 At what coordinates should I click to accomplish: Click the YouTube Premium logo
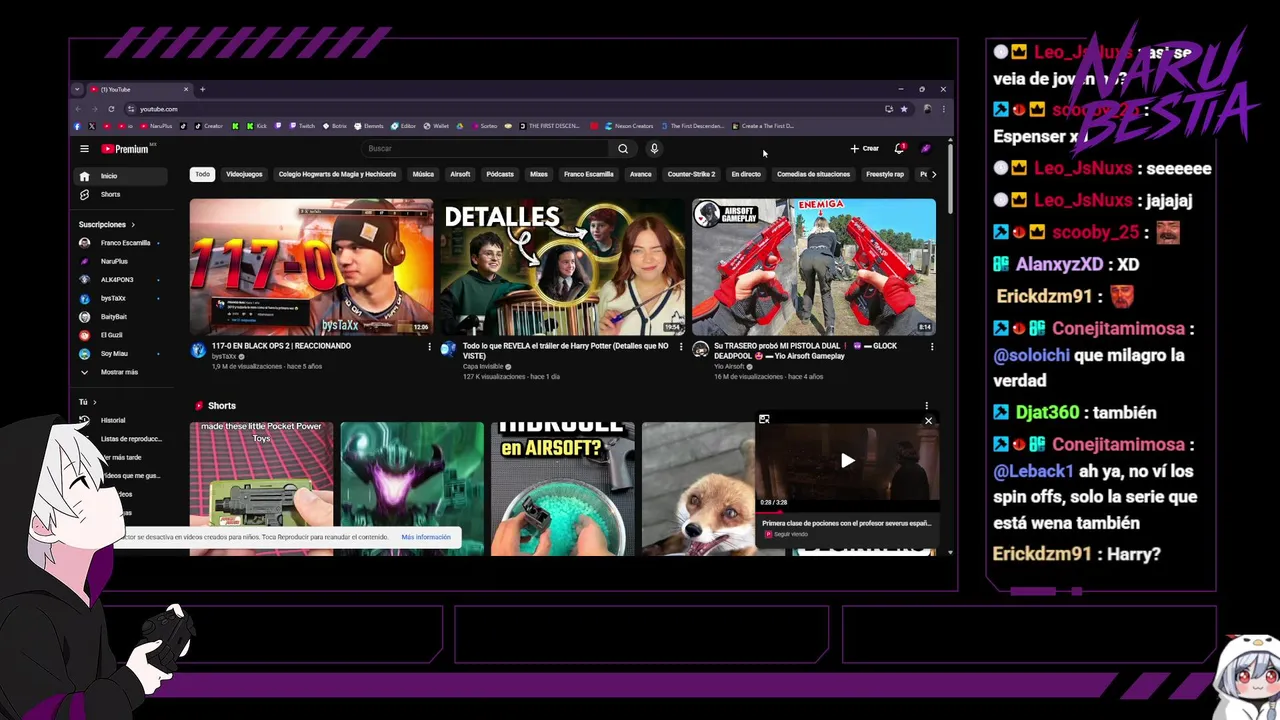(x=124, y=149)
